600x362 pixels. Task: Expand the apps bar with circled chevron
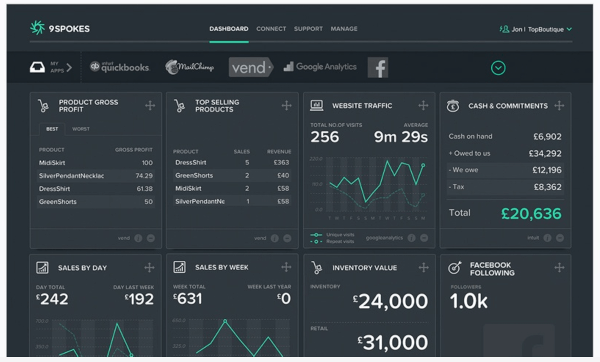pos(498,68)
